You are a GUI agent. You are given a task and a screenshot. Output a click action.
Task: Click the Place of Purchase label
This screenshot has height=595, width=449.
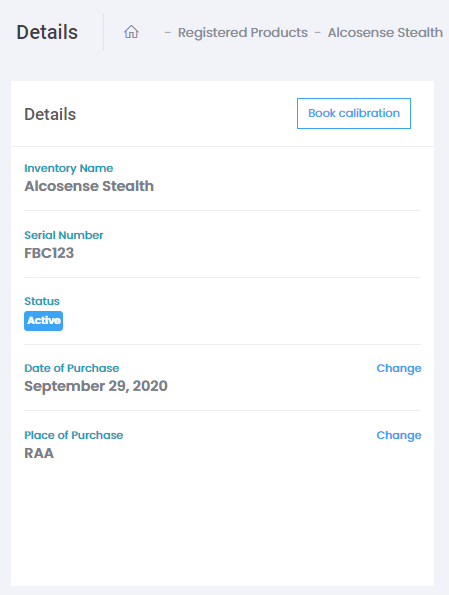(x=74, y=435)
